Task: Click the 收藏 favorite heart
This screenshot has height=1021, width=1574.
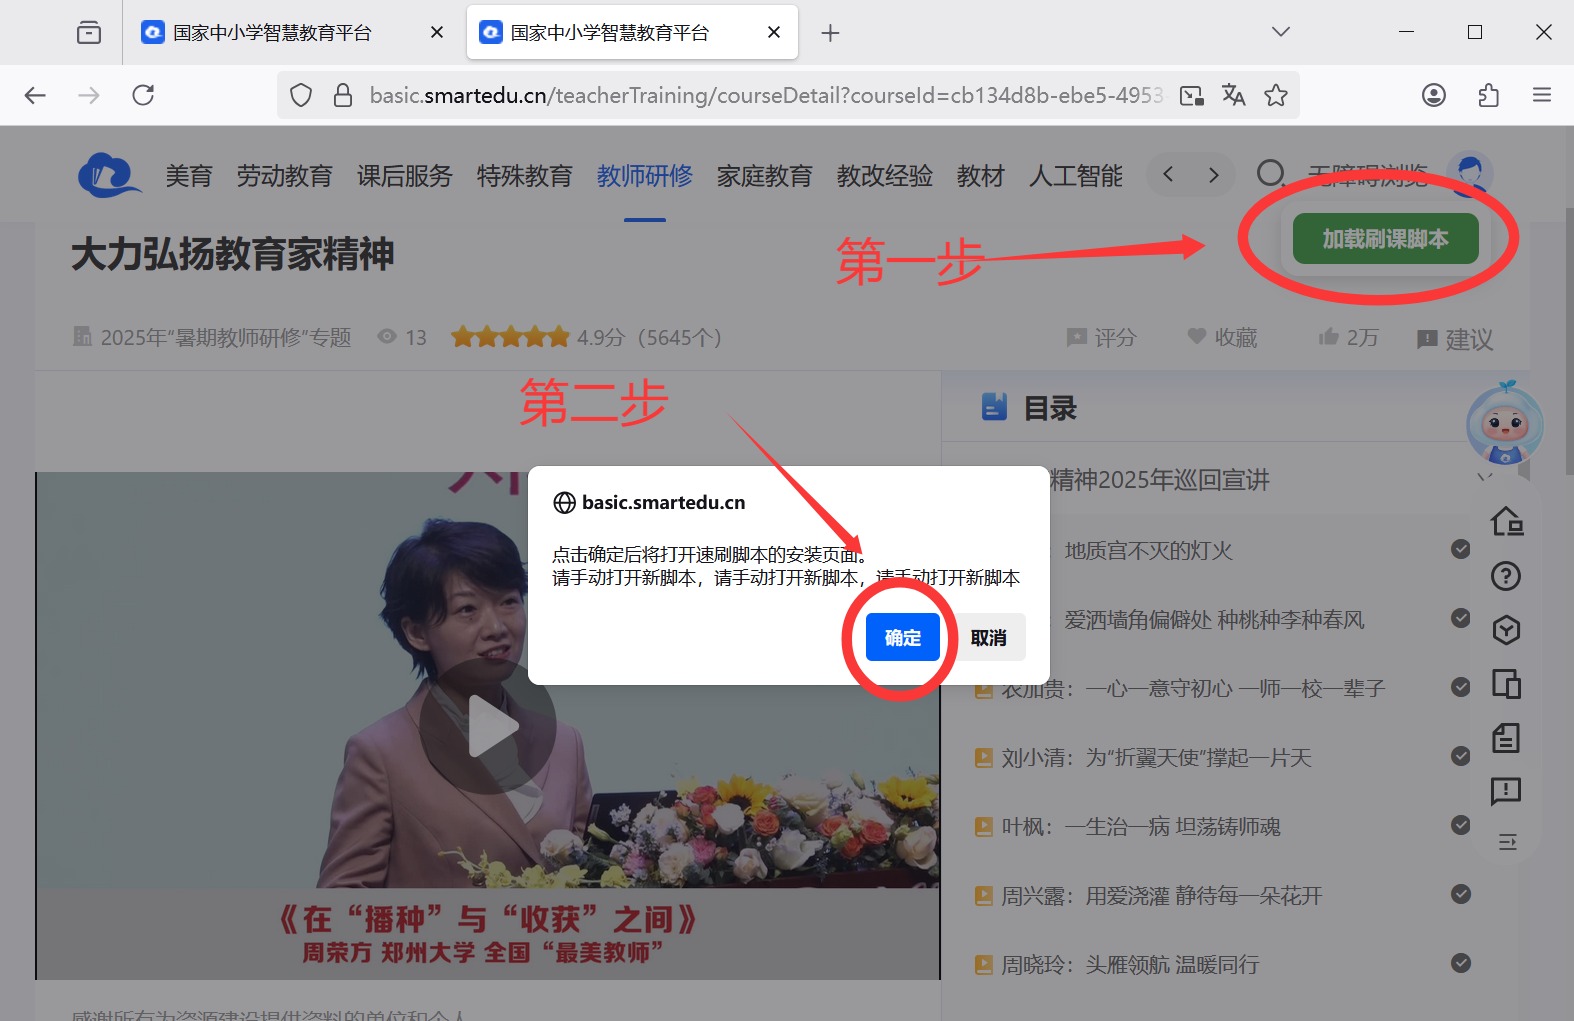Action: click(x=1222, y=338)
